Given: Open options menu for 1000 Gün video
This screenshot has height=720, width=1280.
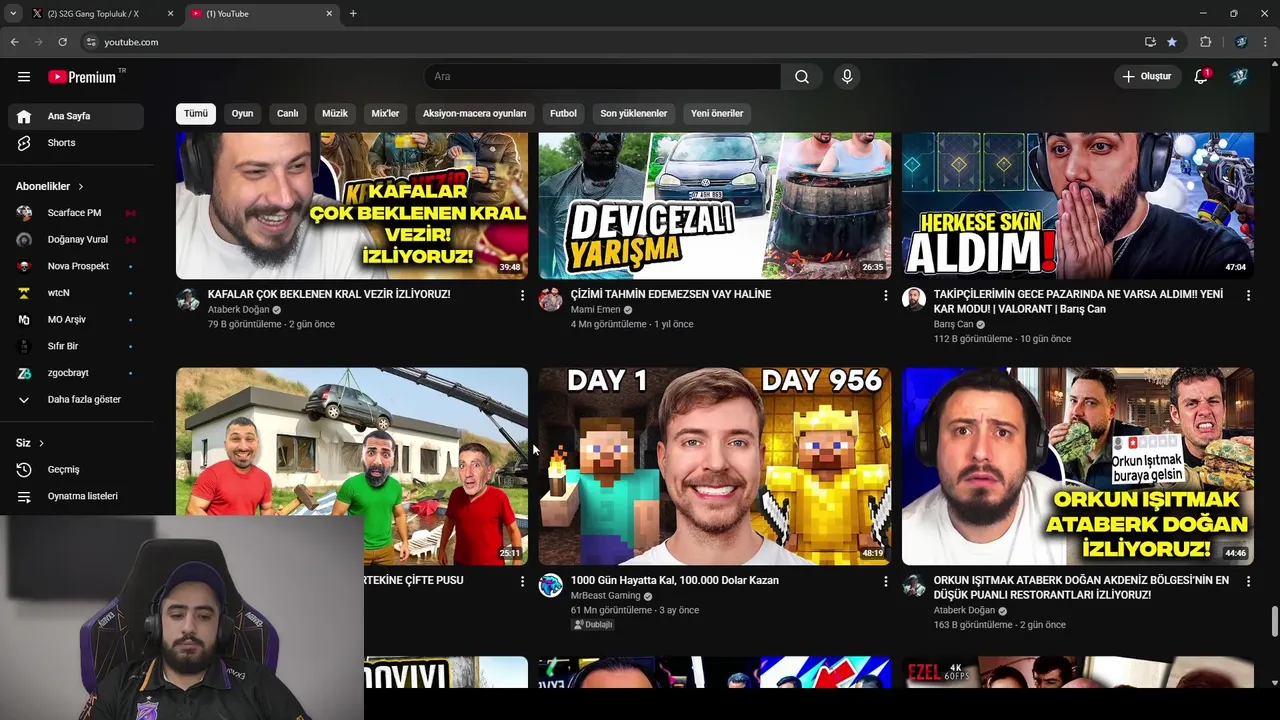Looking at the screenshot, I should (885, 581).
